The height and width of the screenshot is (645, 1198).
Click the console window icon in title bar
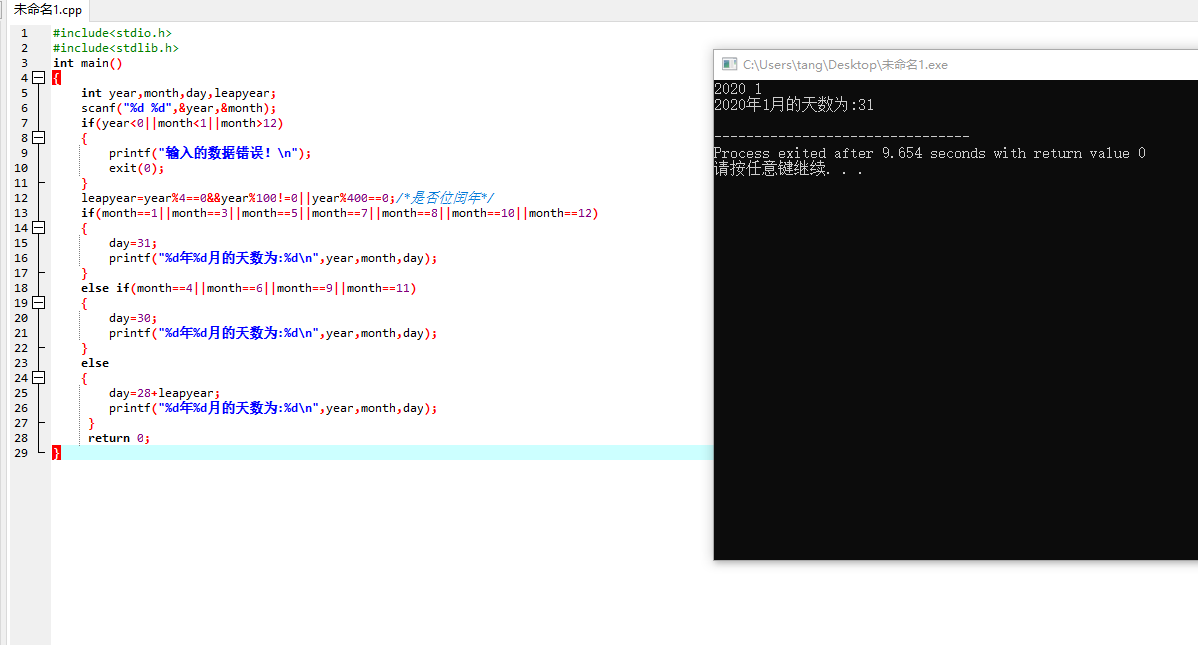click(x=730, y=64)
